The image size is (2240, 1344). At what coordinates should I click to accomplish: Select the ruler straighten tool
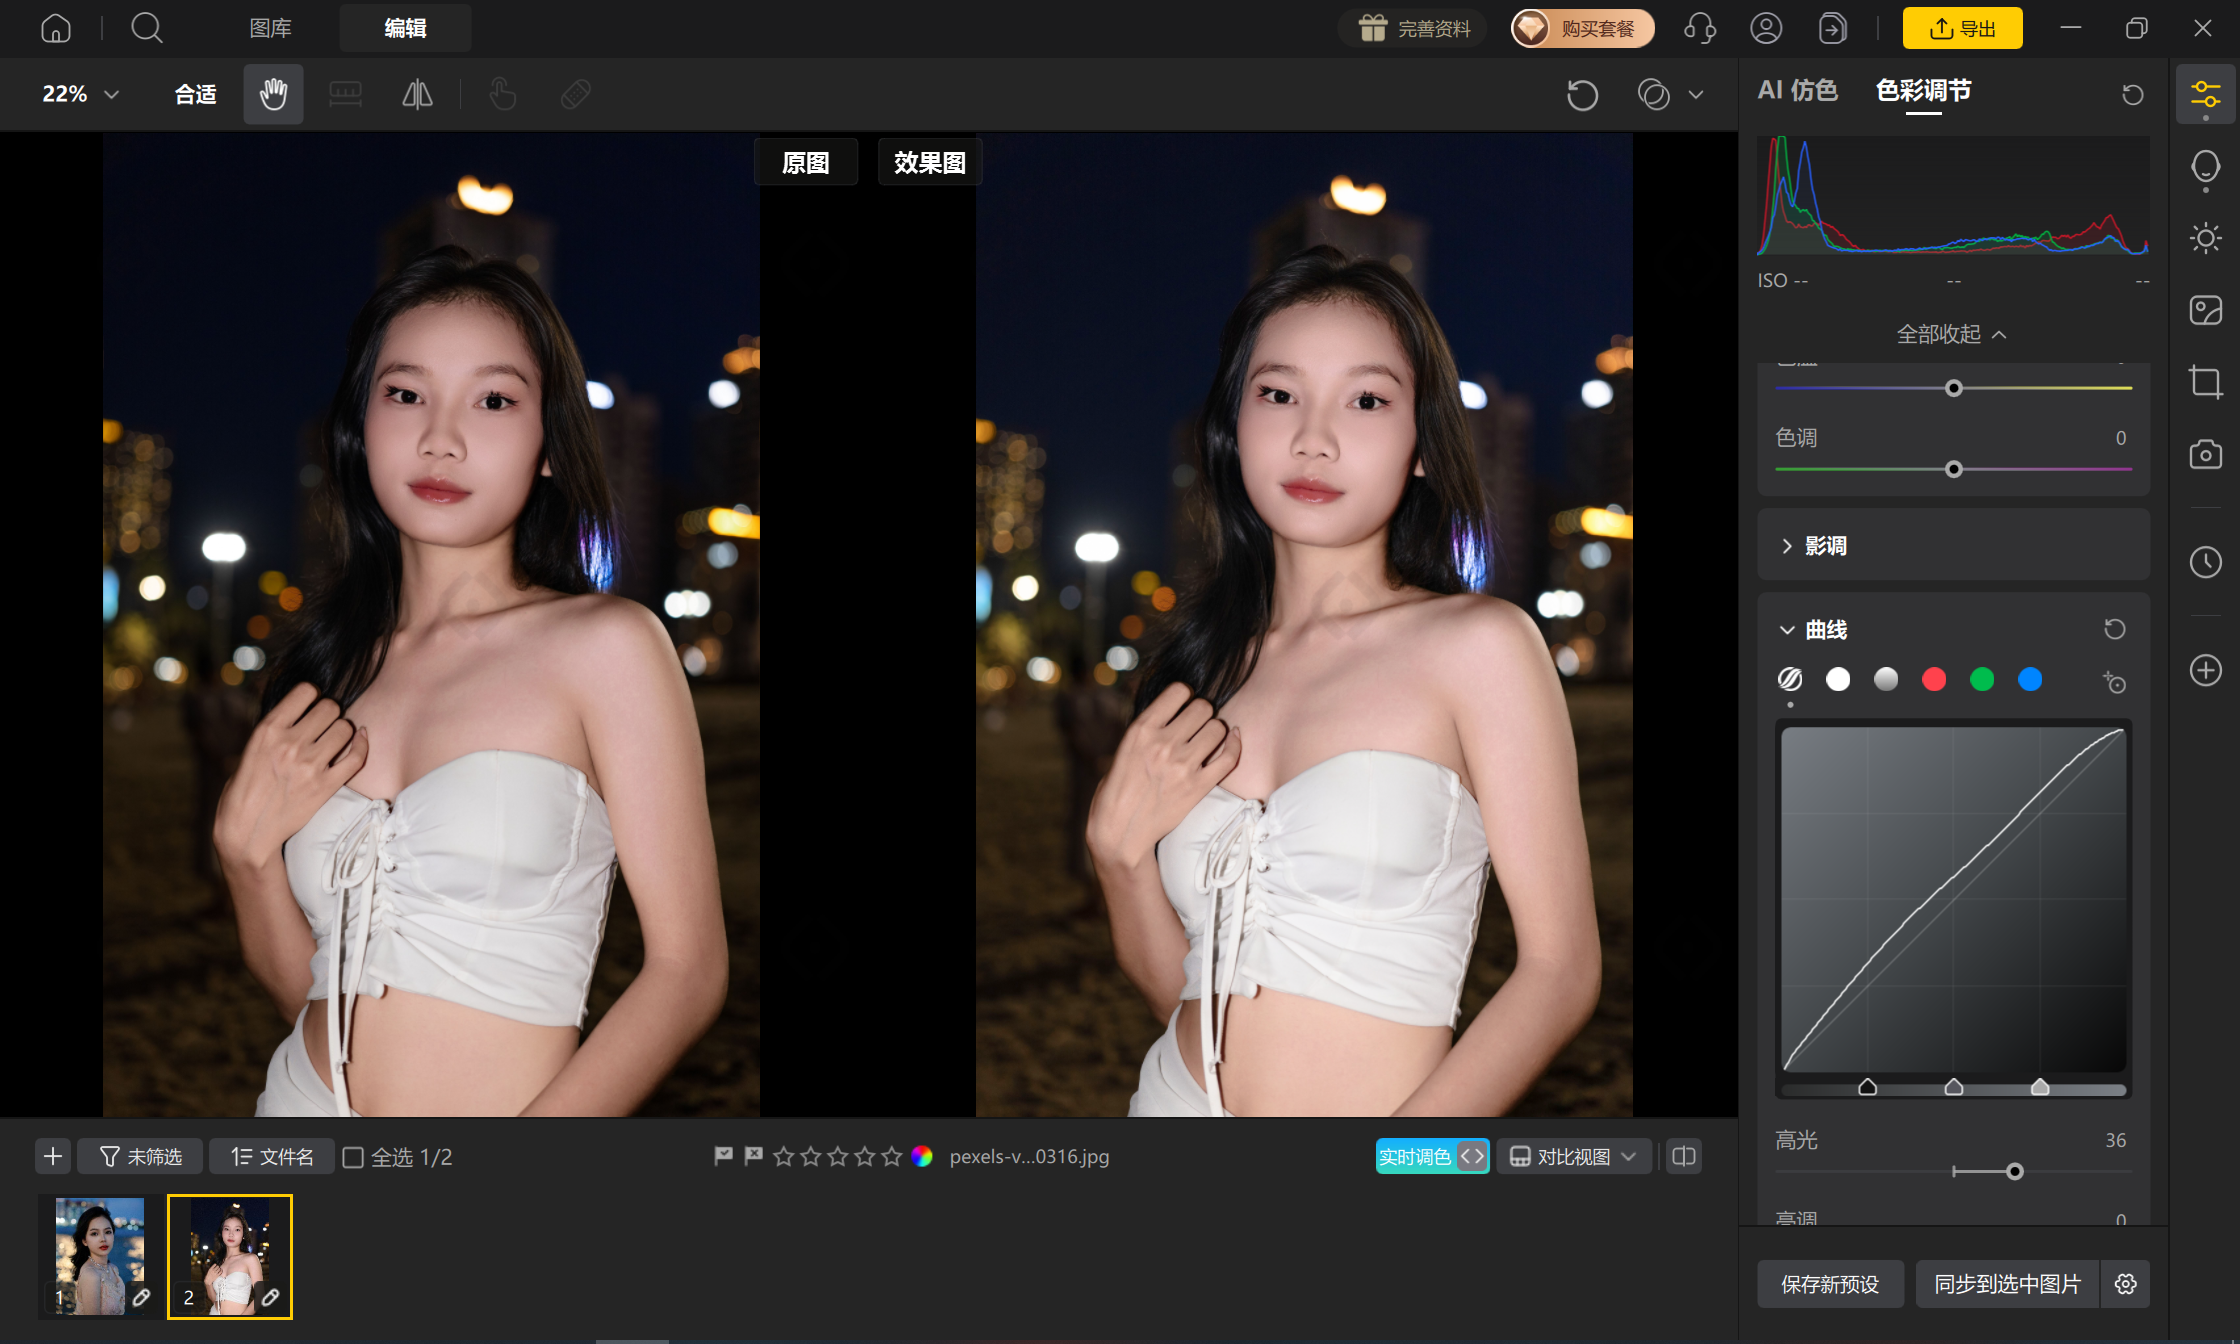346,94
